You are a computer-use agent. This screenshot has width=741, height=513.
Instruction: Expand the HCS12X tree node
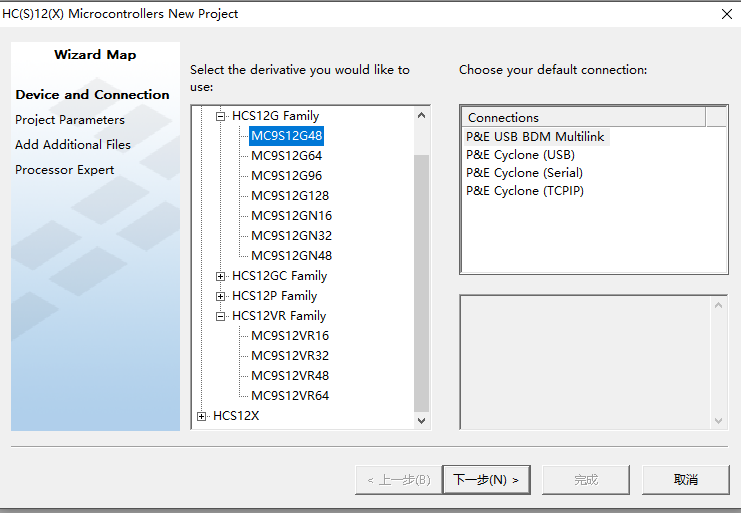(x=202, y=416)
